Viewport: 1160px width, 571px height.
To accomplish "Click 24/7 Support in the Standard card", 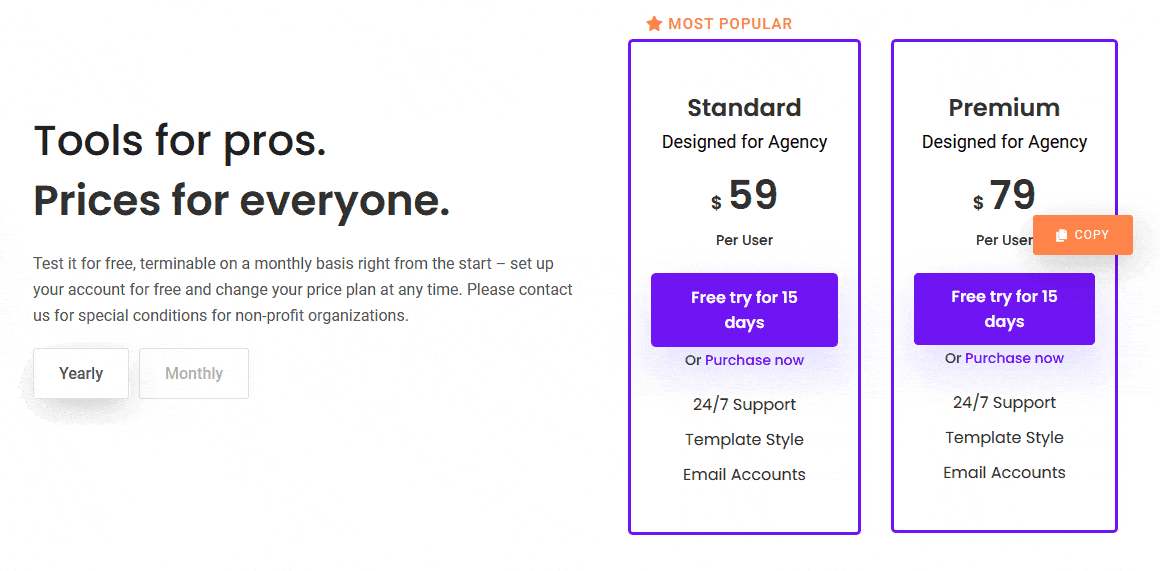I will (744, 405).
